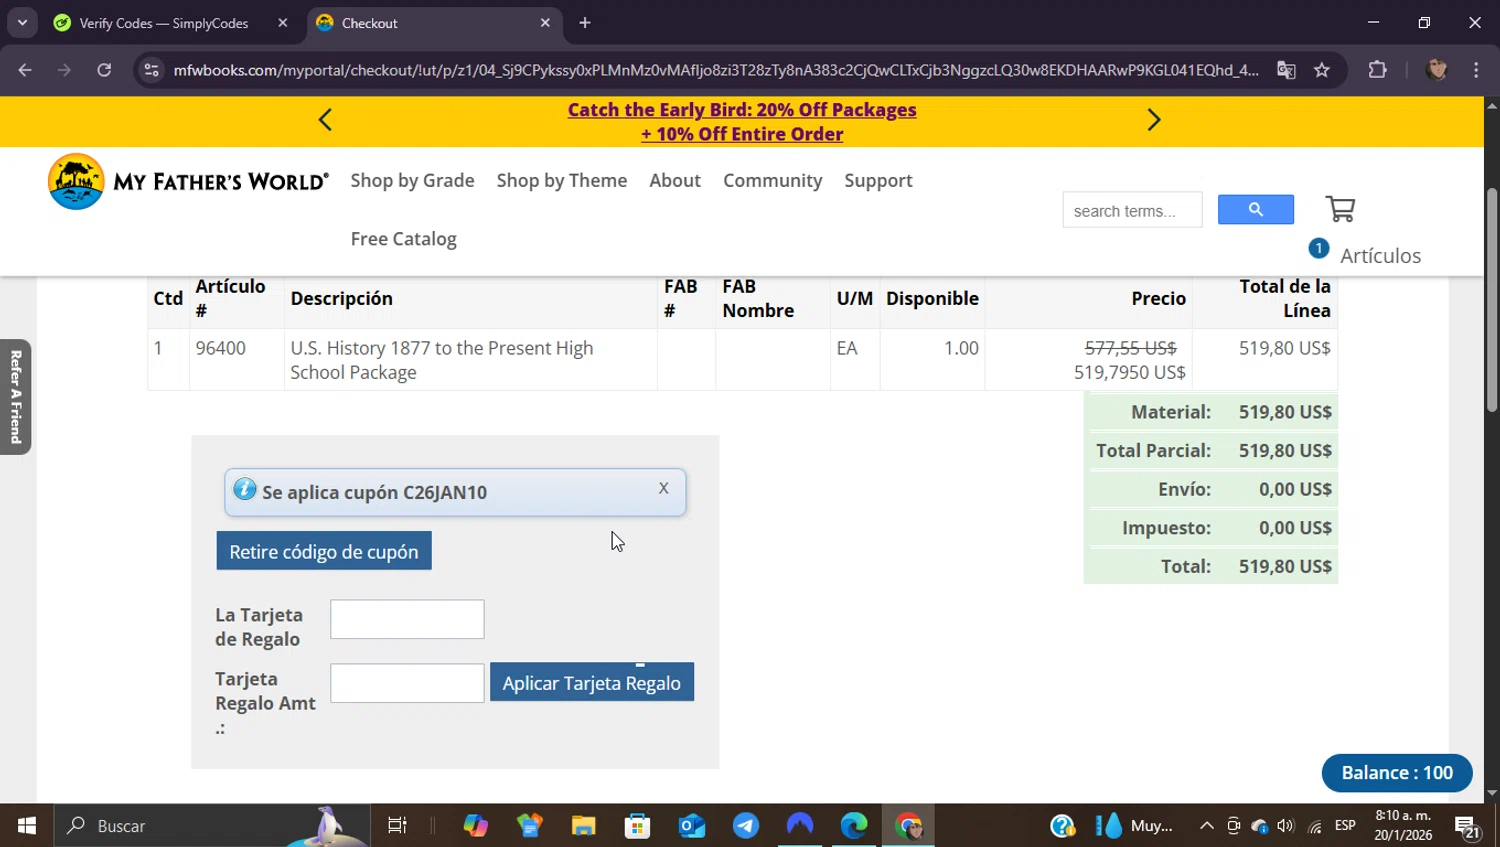This screenshot has height=847, width=1500.
Task: Focus the La Tarjeta de Regalo field
Action: [407, 619]
